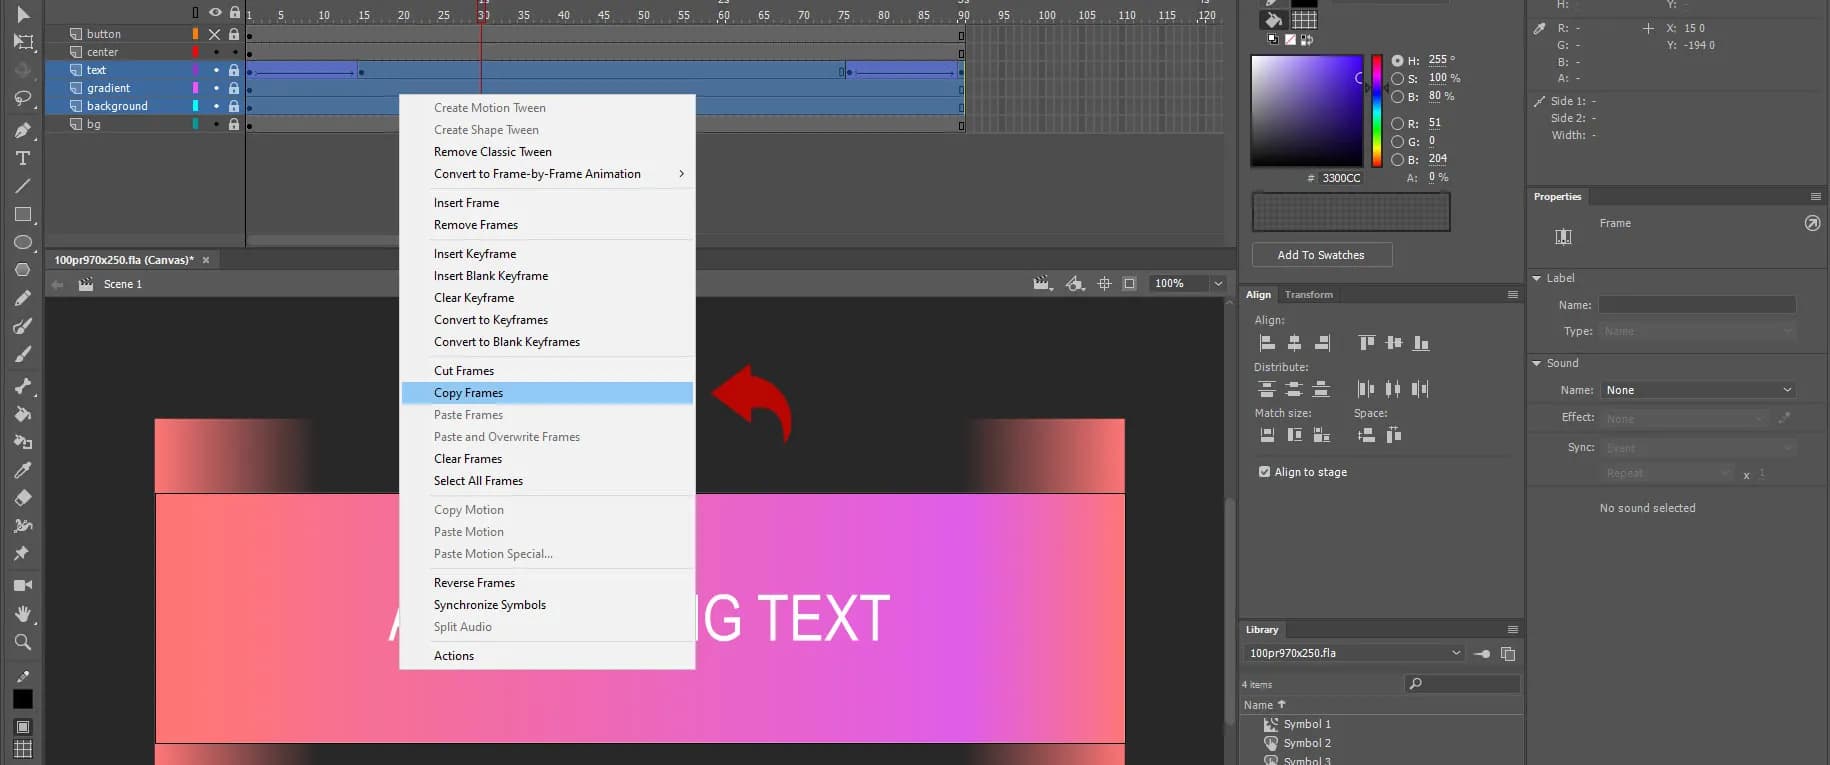
Task: Click the Library search field
Action: [1463, 684]
